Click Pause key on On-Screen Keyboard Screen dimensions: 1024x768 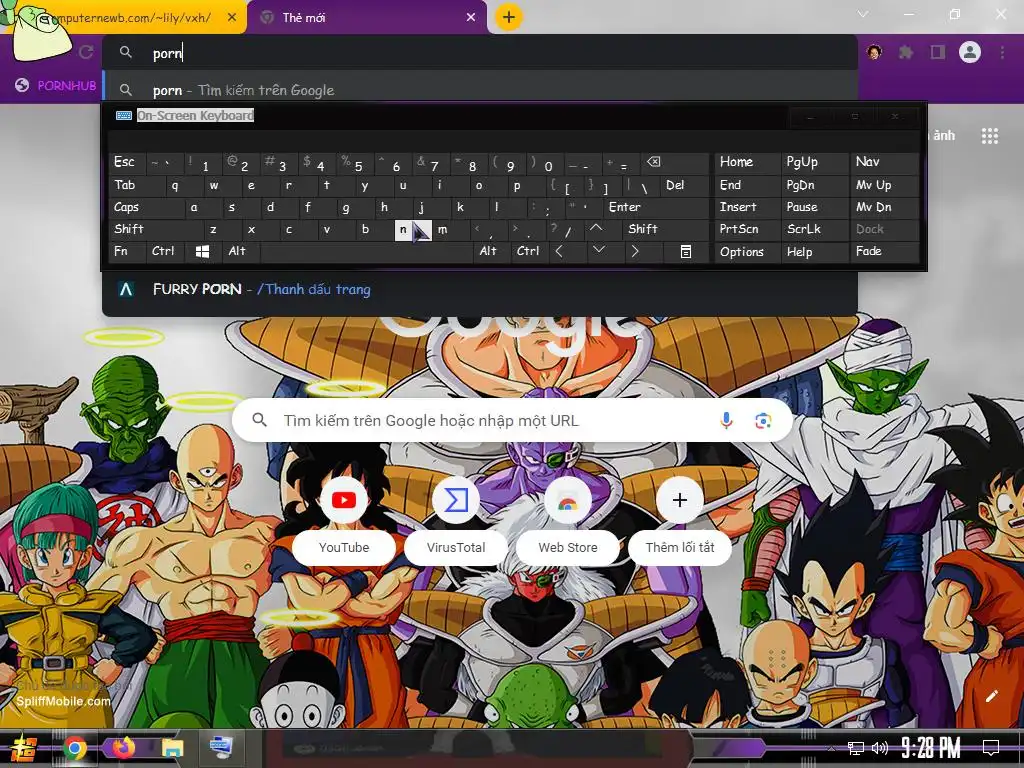(815, 207)
